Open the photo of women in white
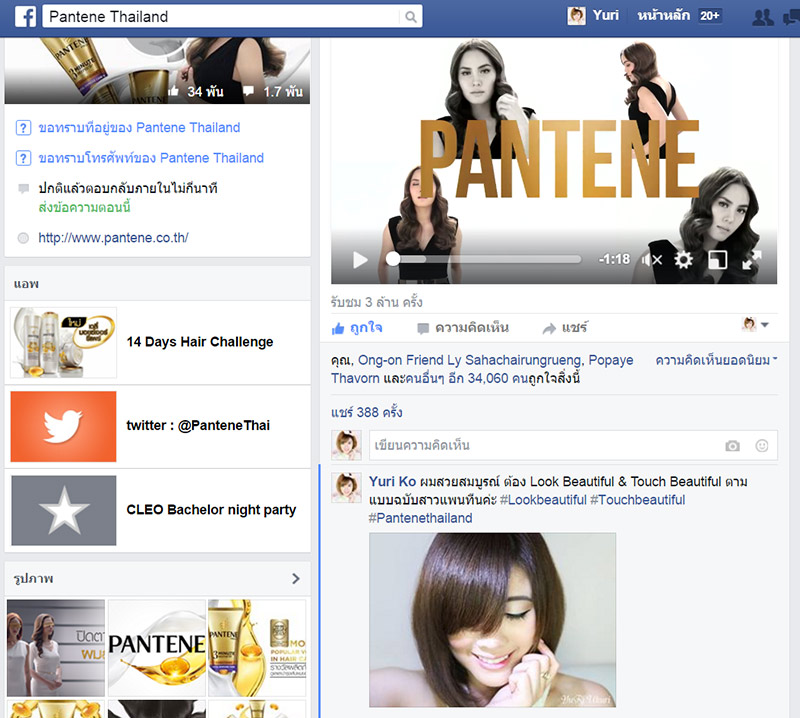The image size is (800, 718). pos(56,648)
